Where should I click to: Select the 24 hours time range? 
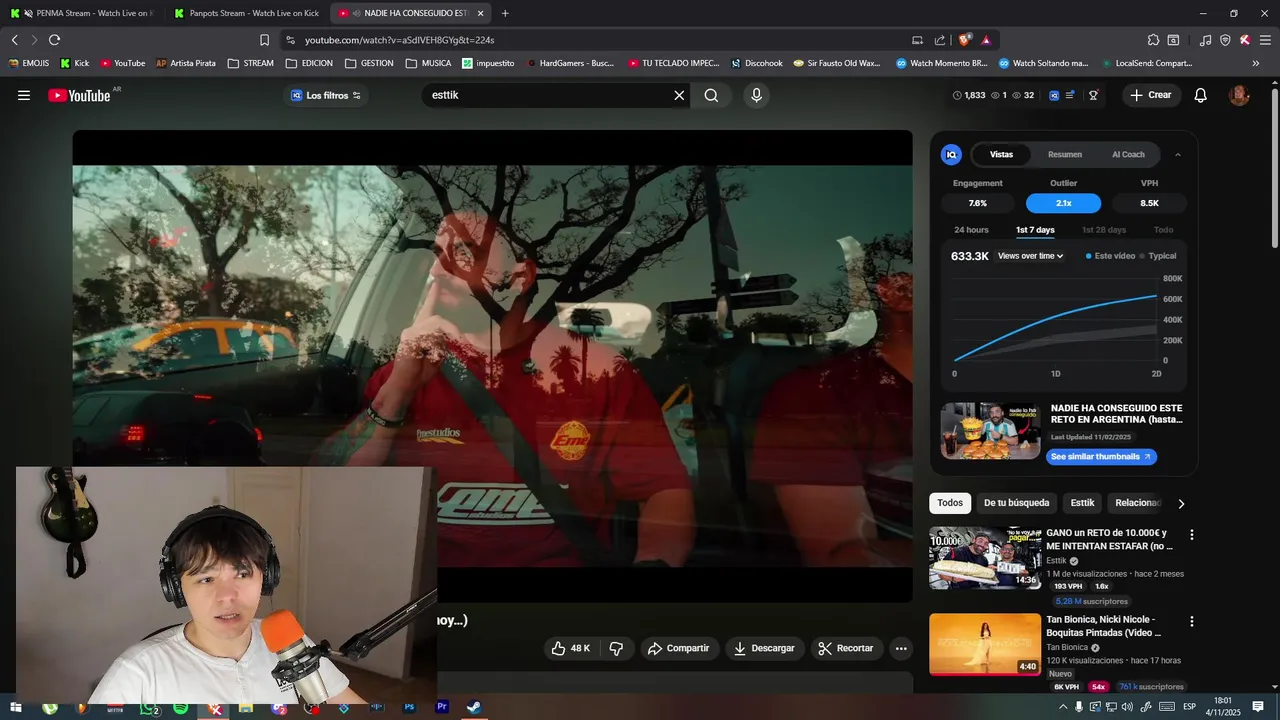971,230
